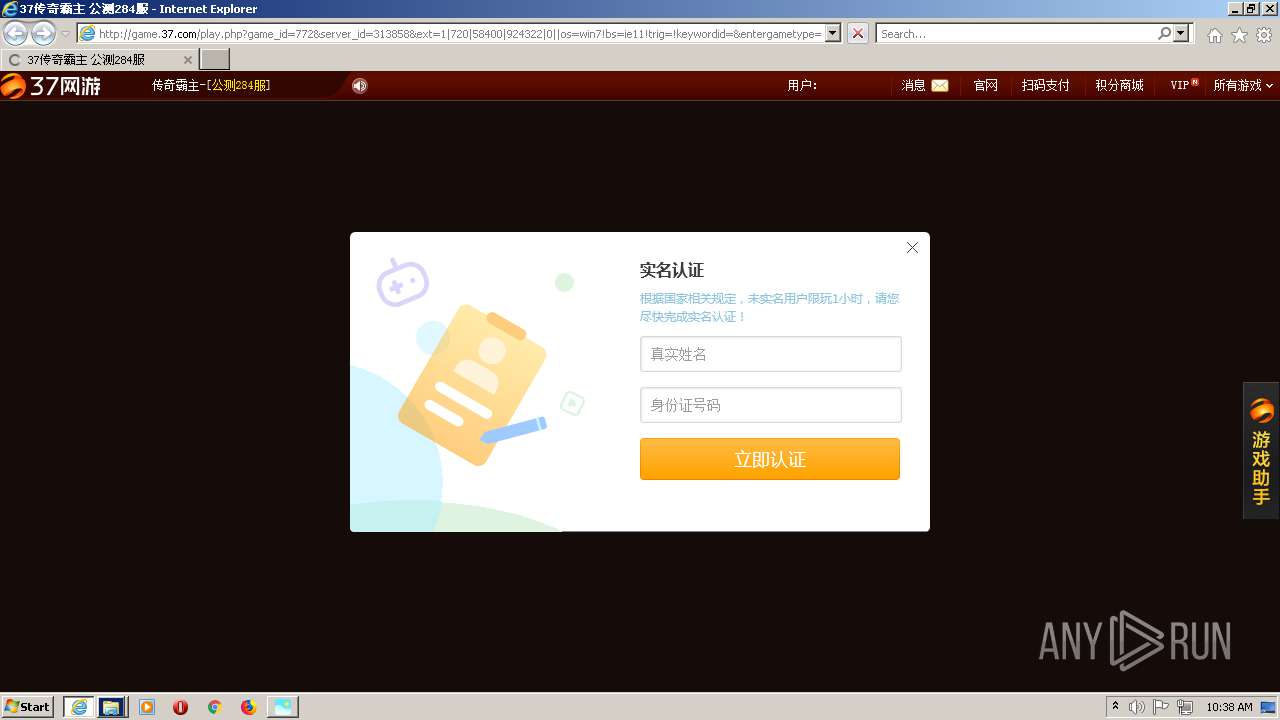Open Favorites star icon
This screenshot has height=720, width=1280.
(x=1239, y=35)
